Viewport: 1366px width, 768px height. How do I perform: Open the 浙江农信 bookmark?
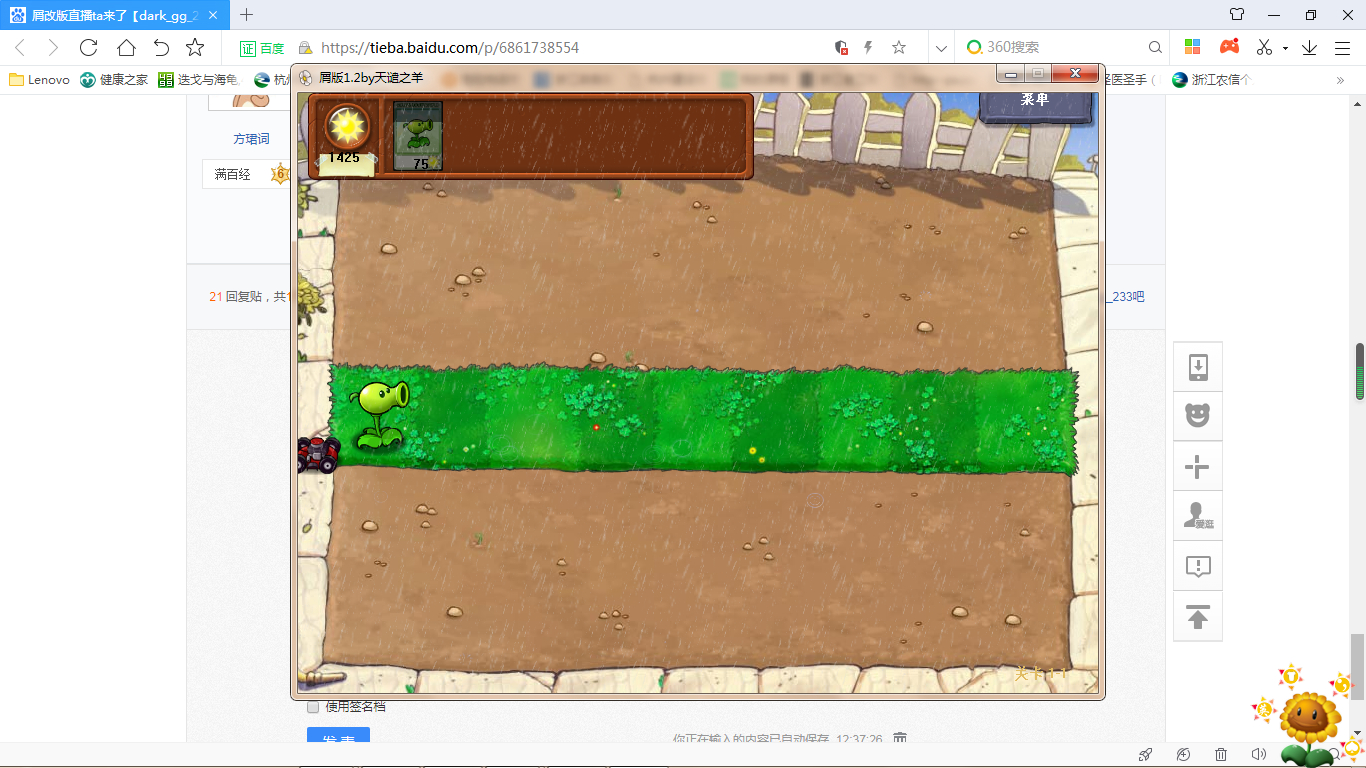(1211, 80)
